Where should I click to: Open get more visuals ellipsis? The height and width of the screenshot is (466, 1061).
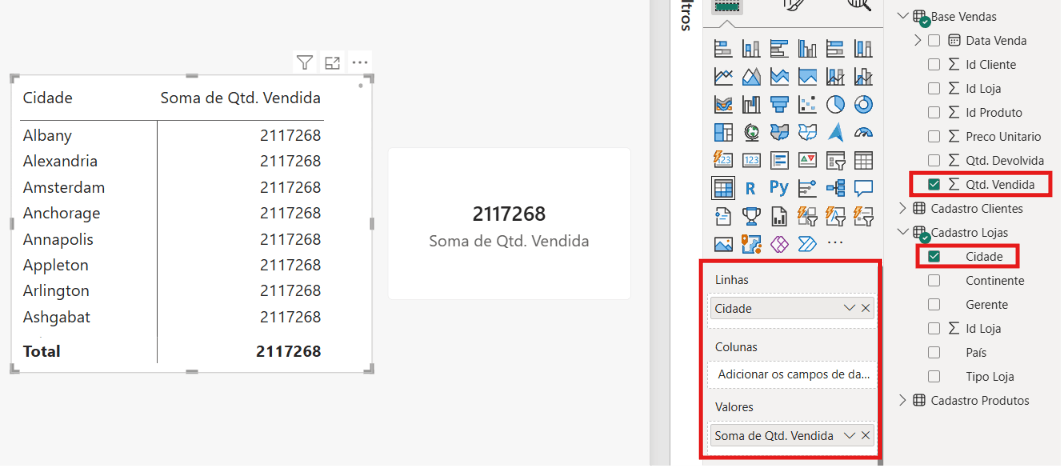(x=836, y=243)
